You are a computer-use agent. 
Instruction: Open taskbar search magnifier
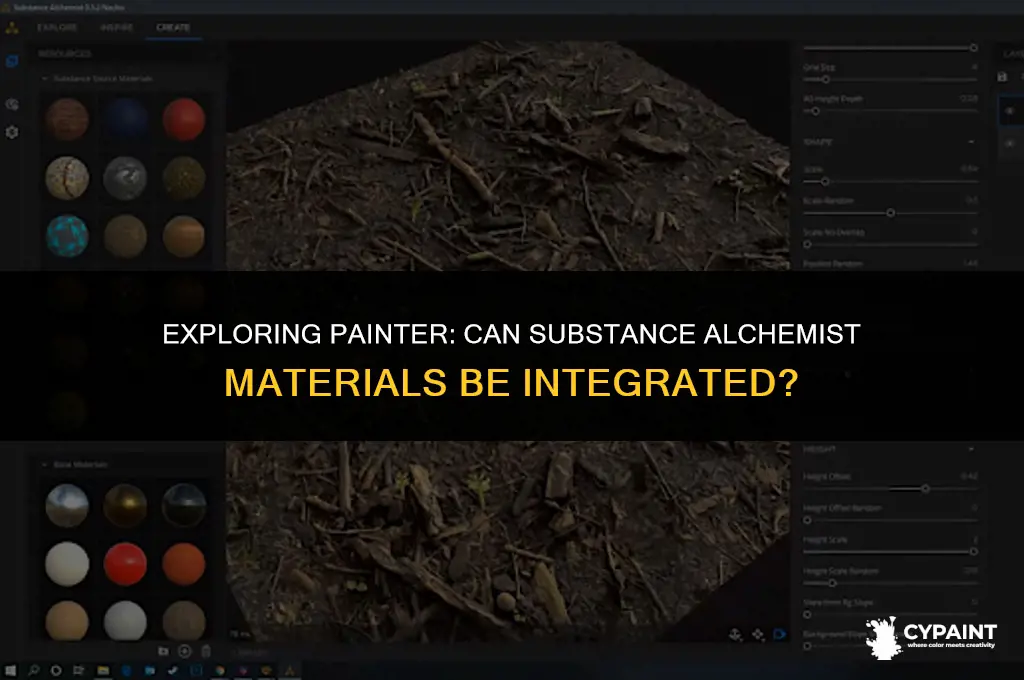33,670
